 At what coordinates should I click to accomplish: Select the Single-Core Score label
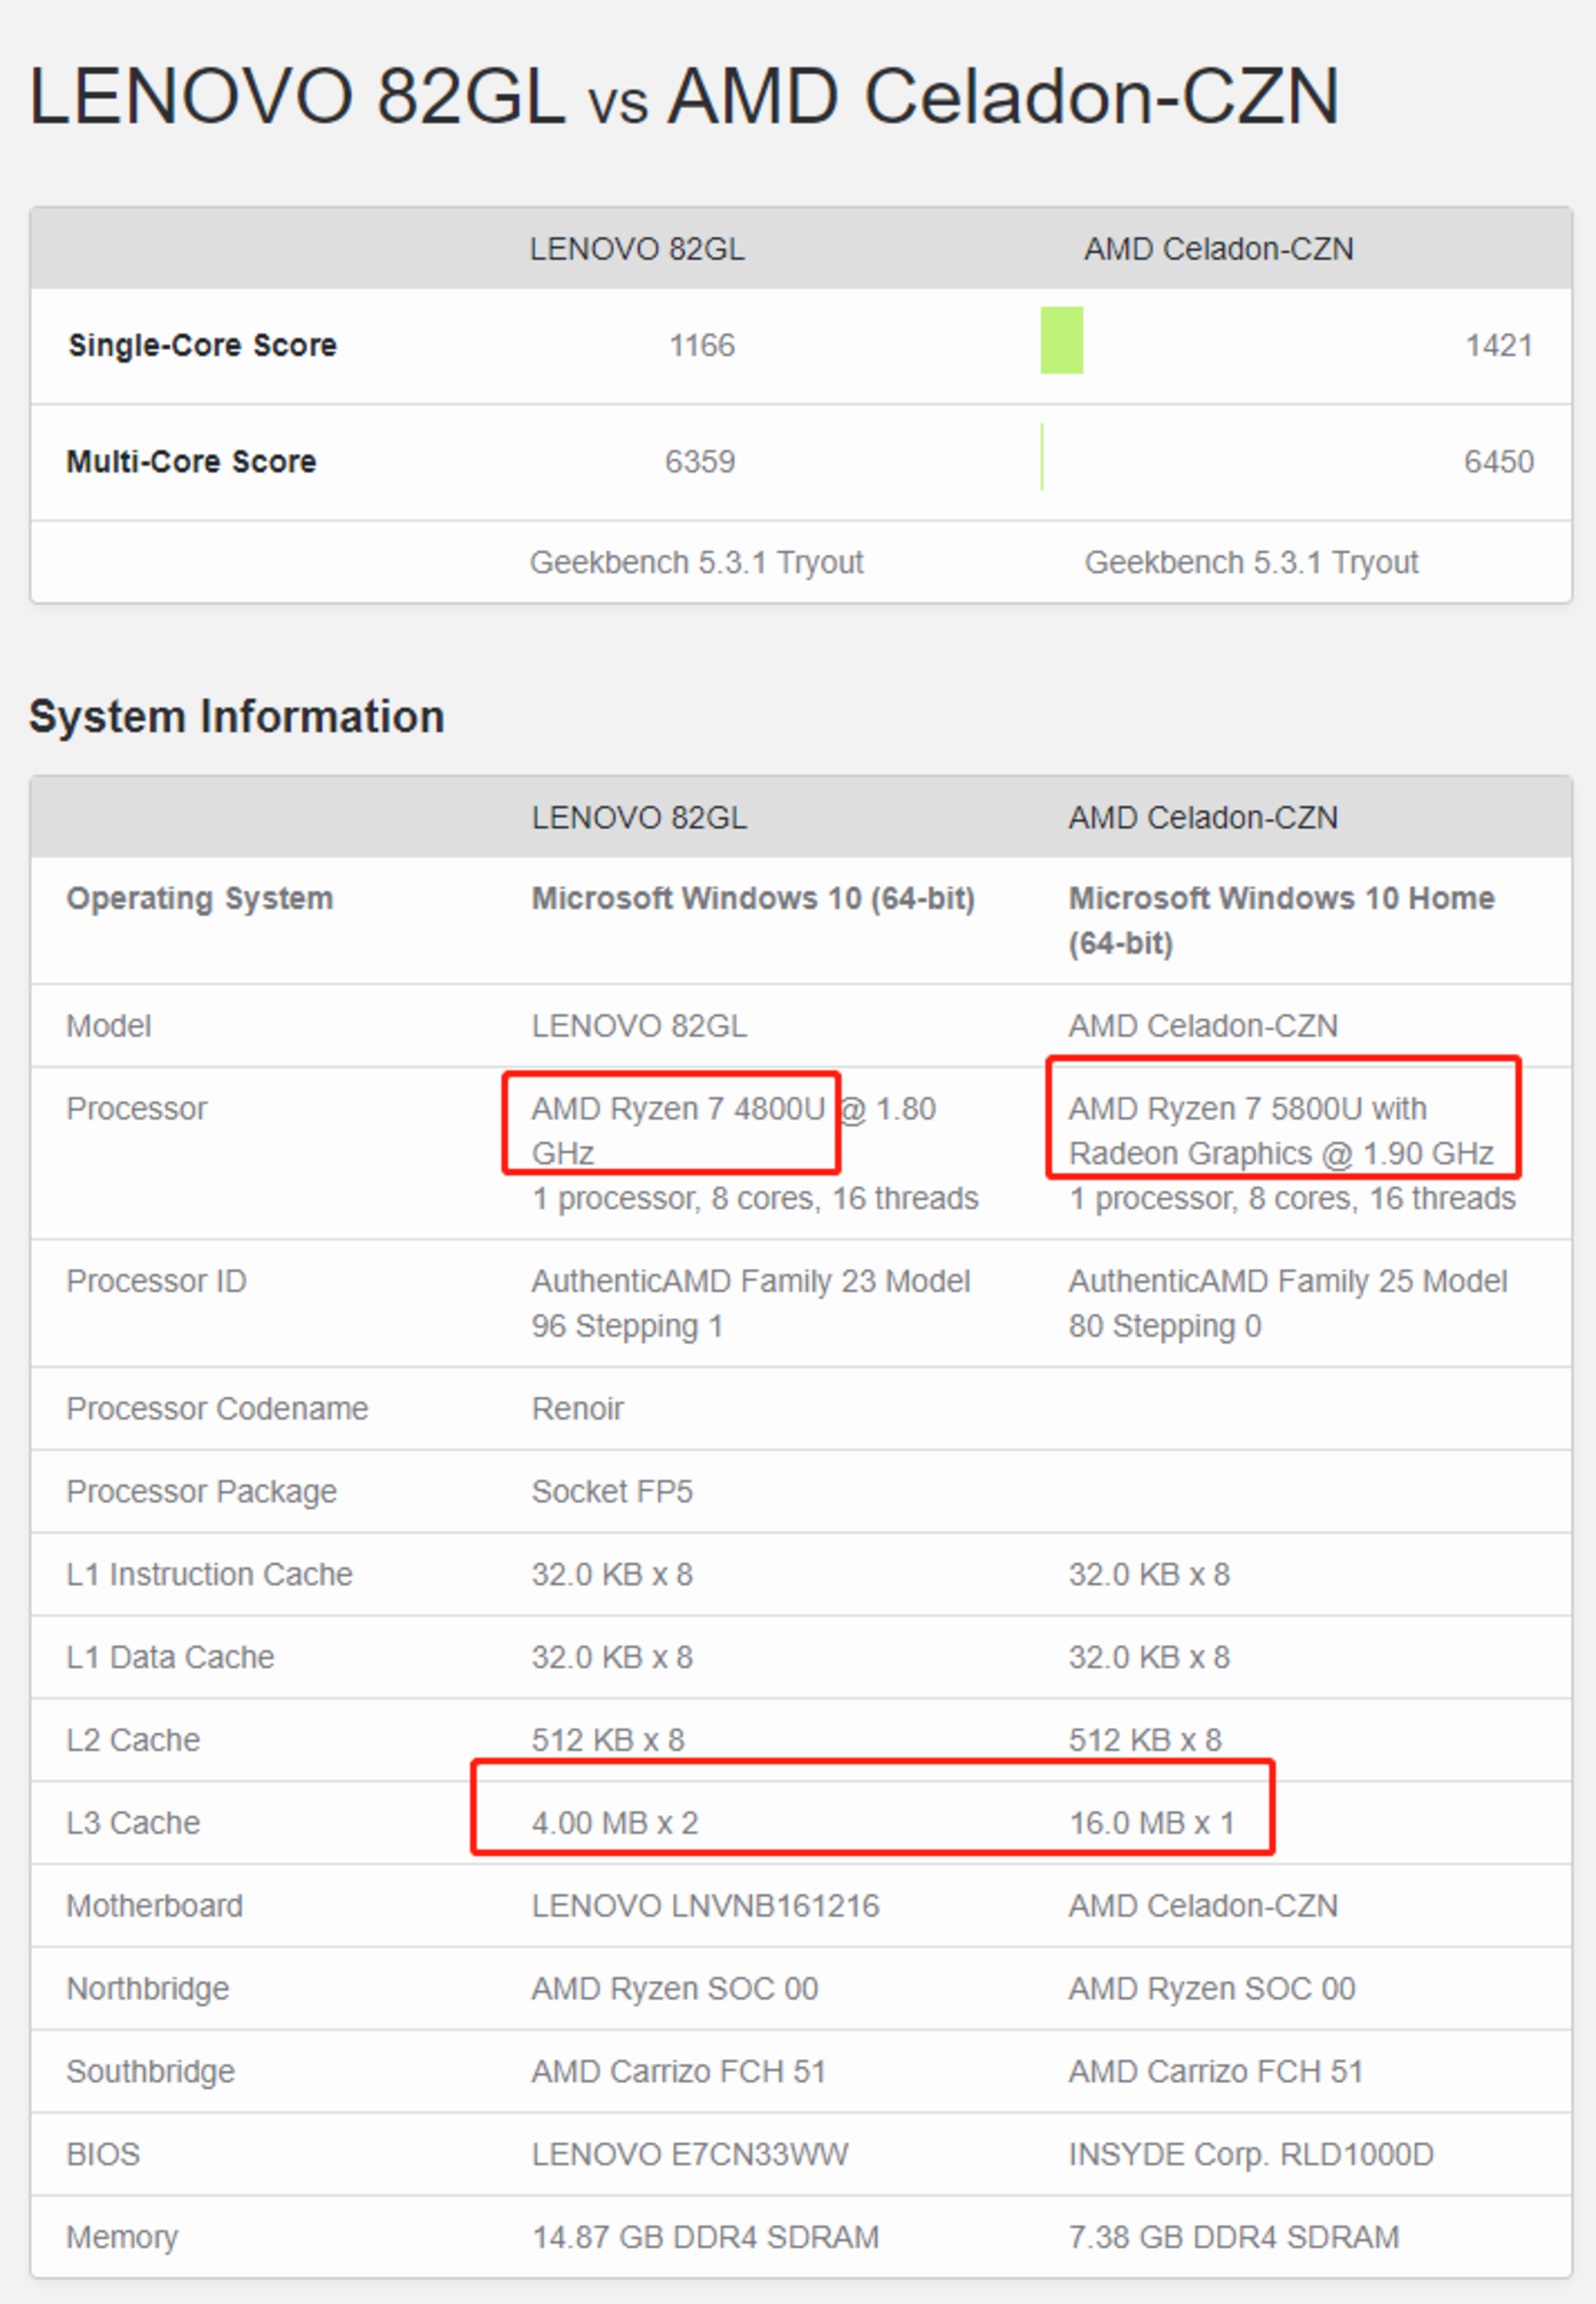(202, 345)
